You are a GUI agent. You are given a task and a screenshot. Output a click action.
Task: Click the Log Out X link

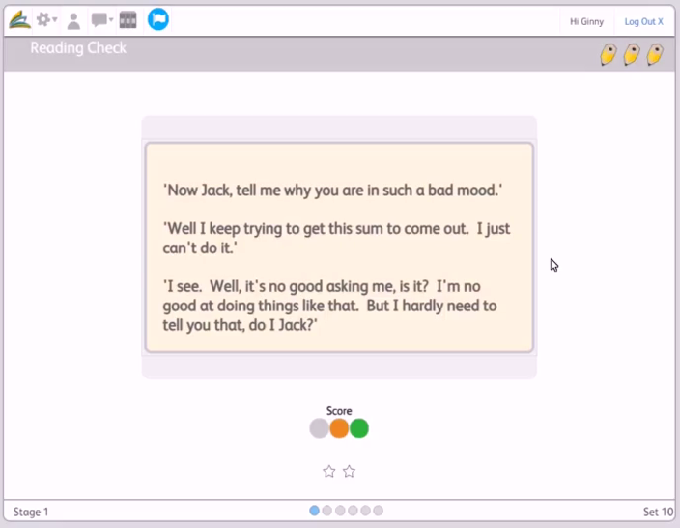click(644, 21)
